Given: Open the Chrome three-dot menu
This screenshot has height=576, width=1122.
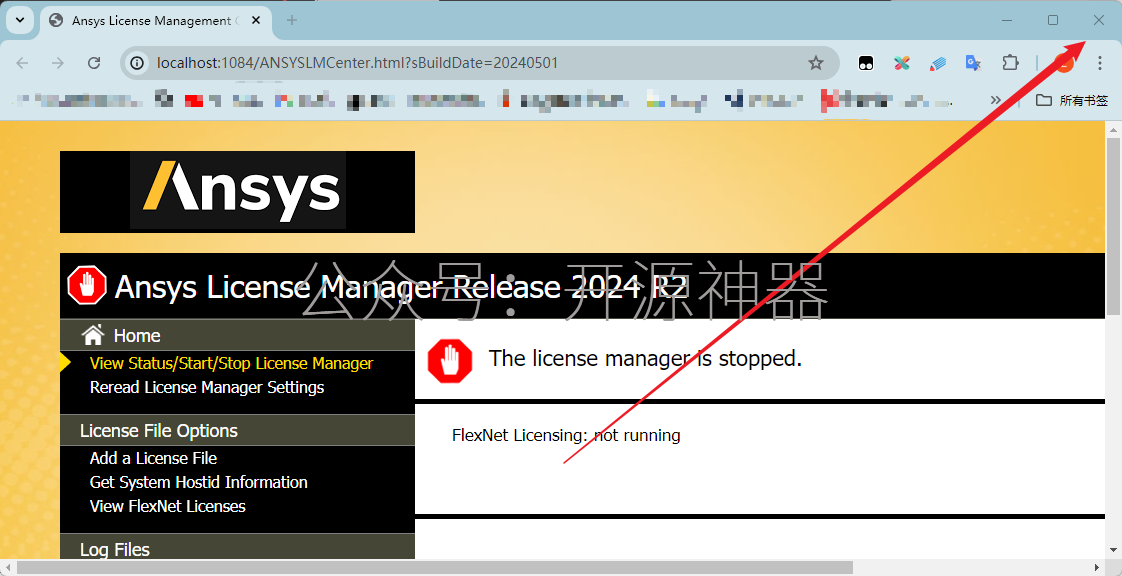Looking at the screenshot, I should click(1100, 63).
